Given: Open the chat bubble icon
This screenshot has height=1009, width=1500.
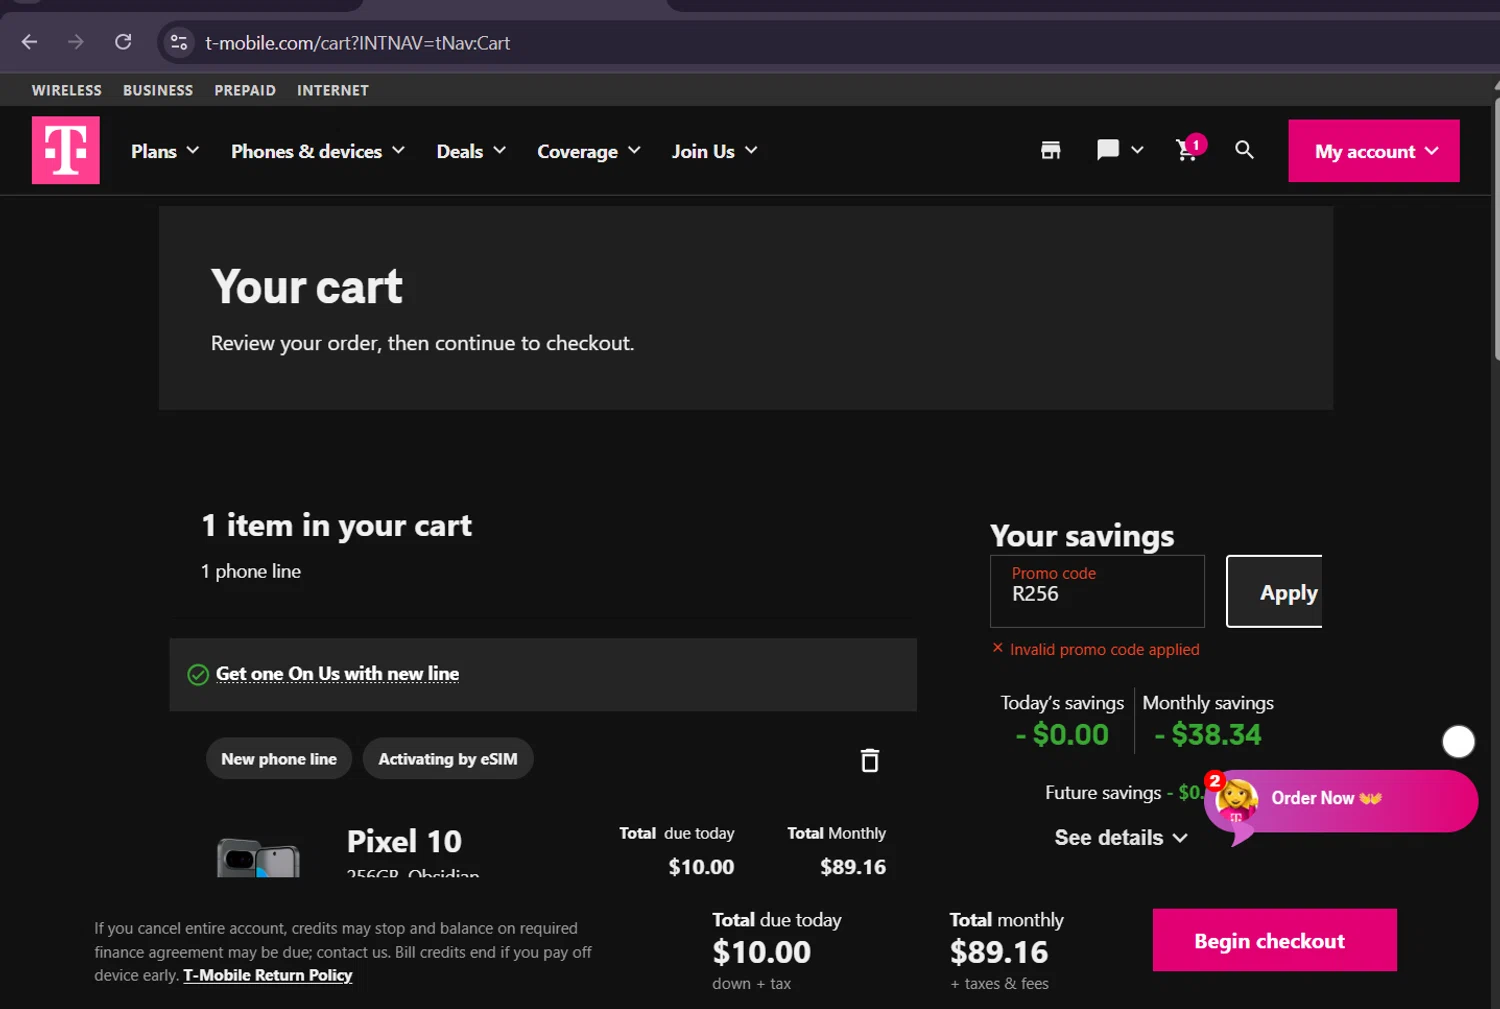Looking at the screenshot, I should pos(1107,150).
